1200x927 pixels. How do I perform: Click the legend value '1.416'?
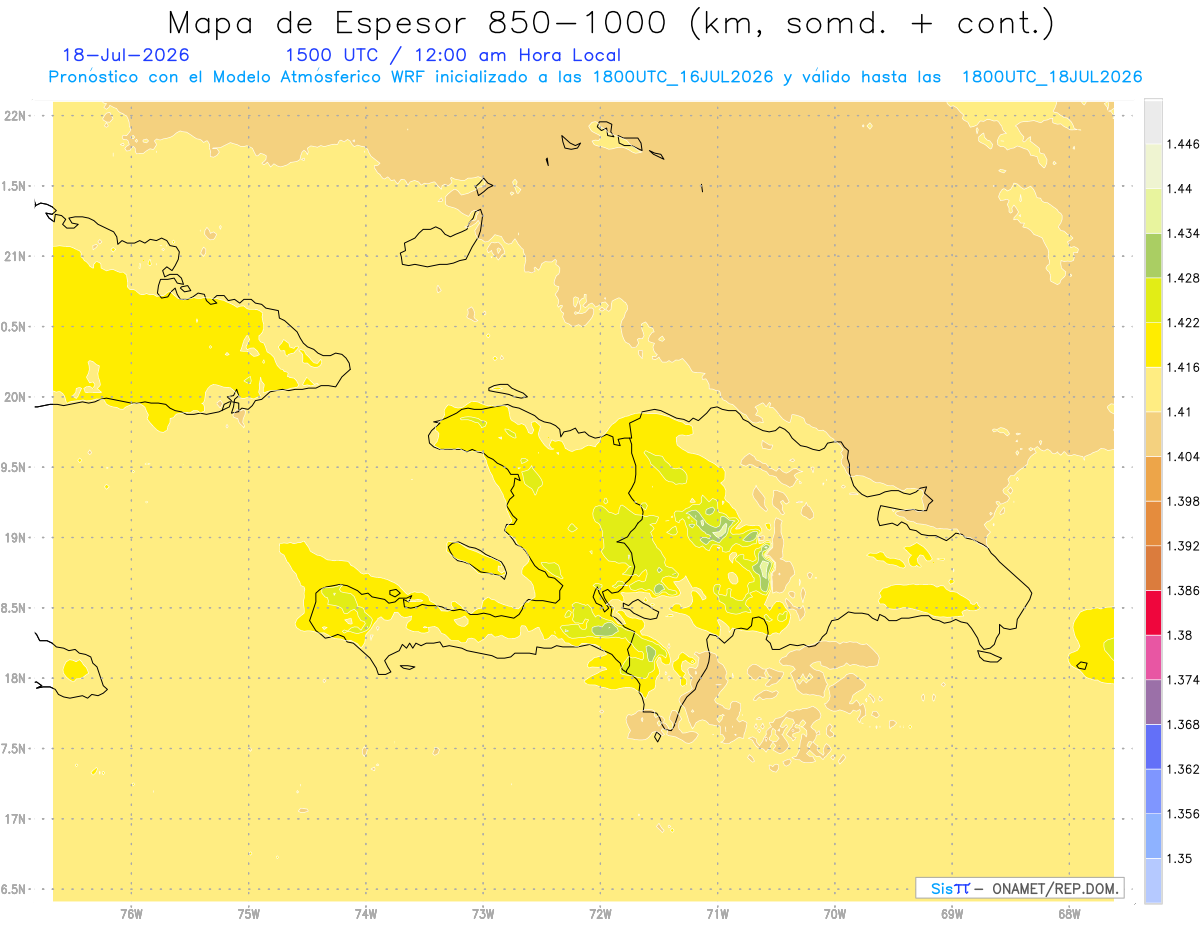tap(1183, 367)
